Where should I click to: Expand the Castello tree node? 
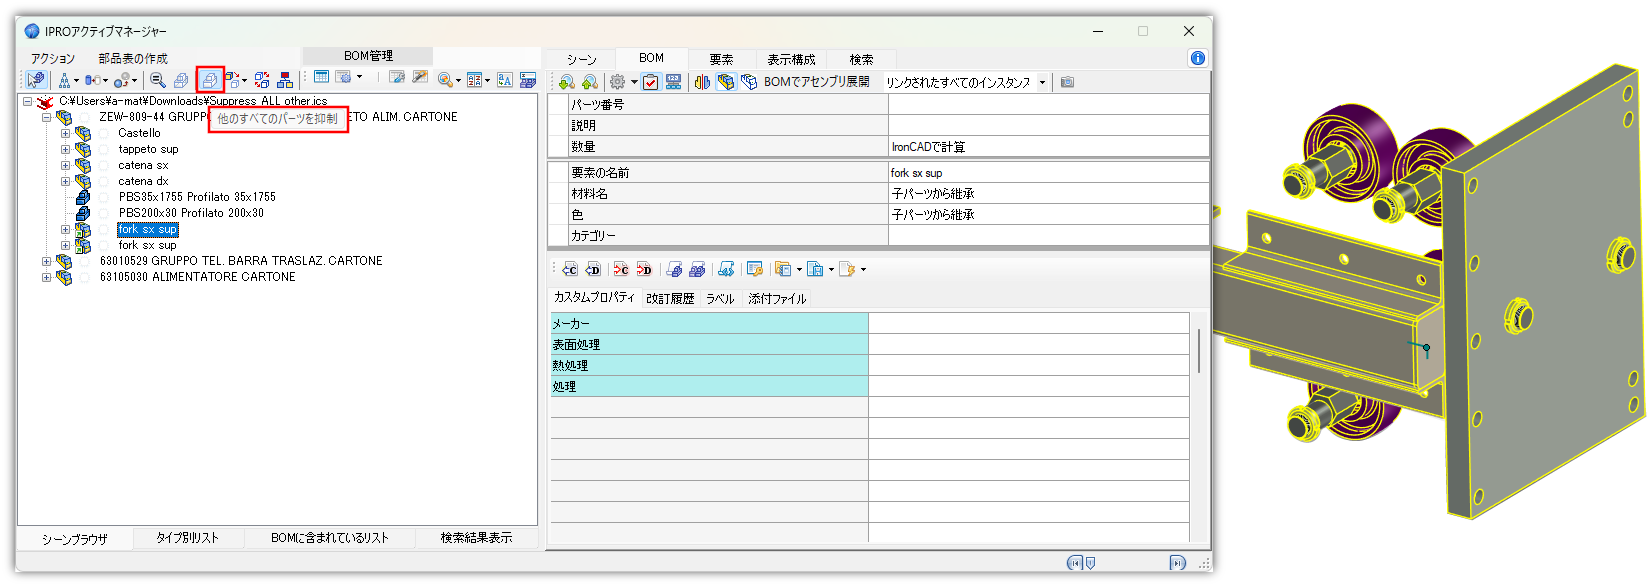pos(65,133)
